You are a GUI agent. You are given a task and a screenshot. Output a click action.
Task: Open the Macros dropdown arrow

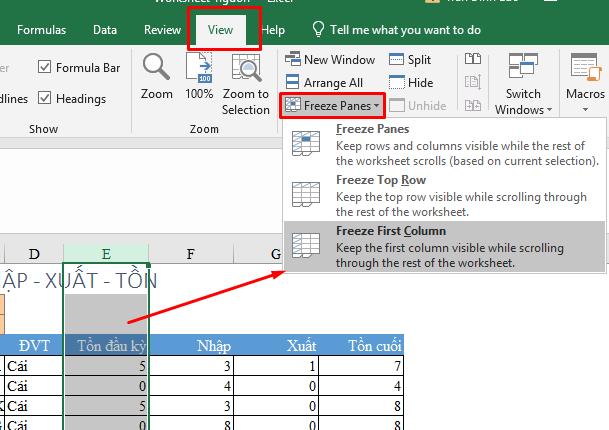pos(585,110)
